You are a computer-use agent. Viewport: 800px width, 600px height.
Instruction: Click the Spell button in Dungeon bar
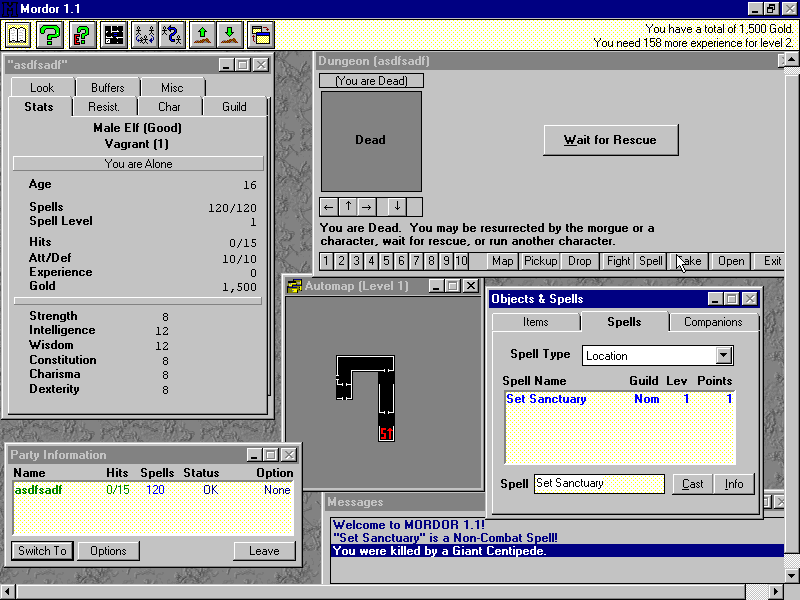click(x=651, y=261)
